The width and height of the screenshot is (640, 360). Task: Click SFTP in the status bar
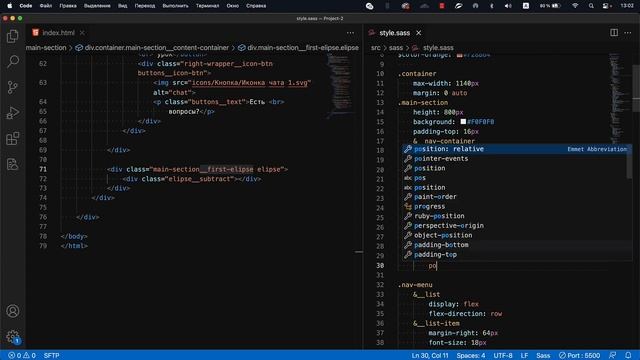pos(51,356)
